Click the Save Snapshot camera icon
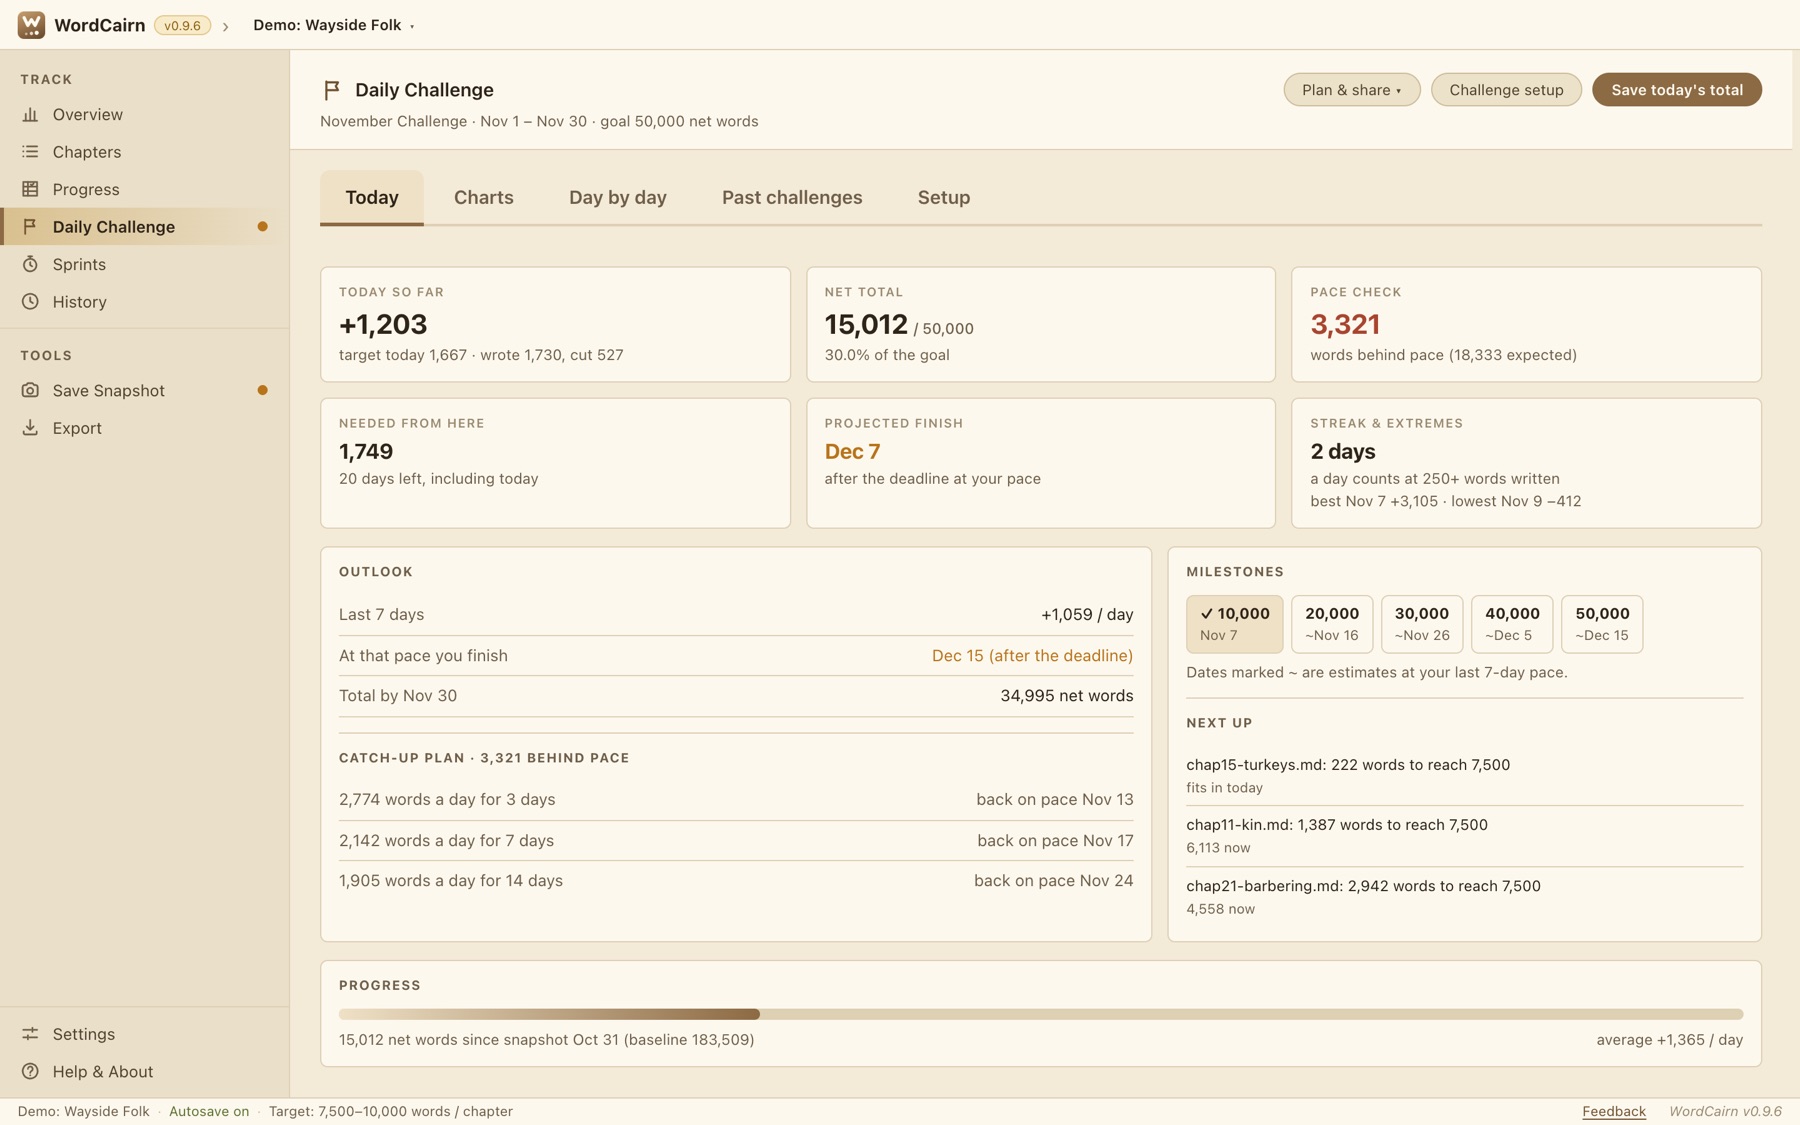The image size is (1800, 1125). pyautogui.click(x=30, y=390)
